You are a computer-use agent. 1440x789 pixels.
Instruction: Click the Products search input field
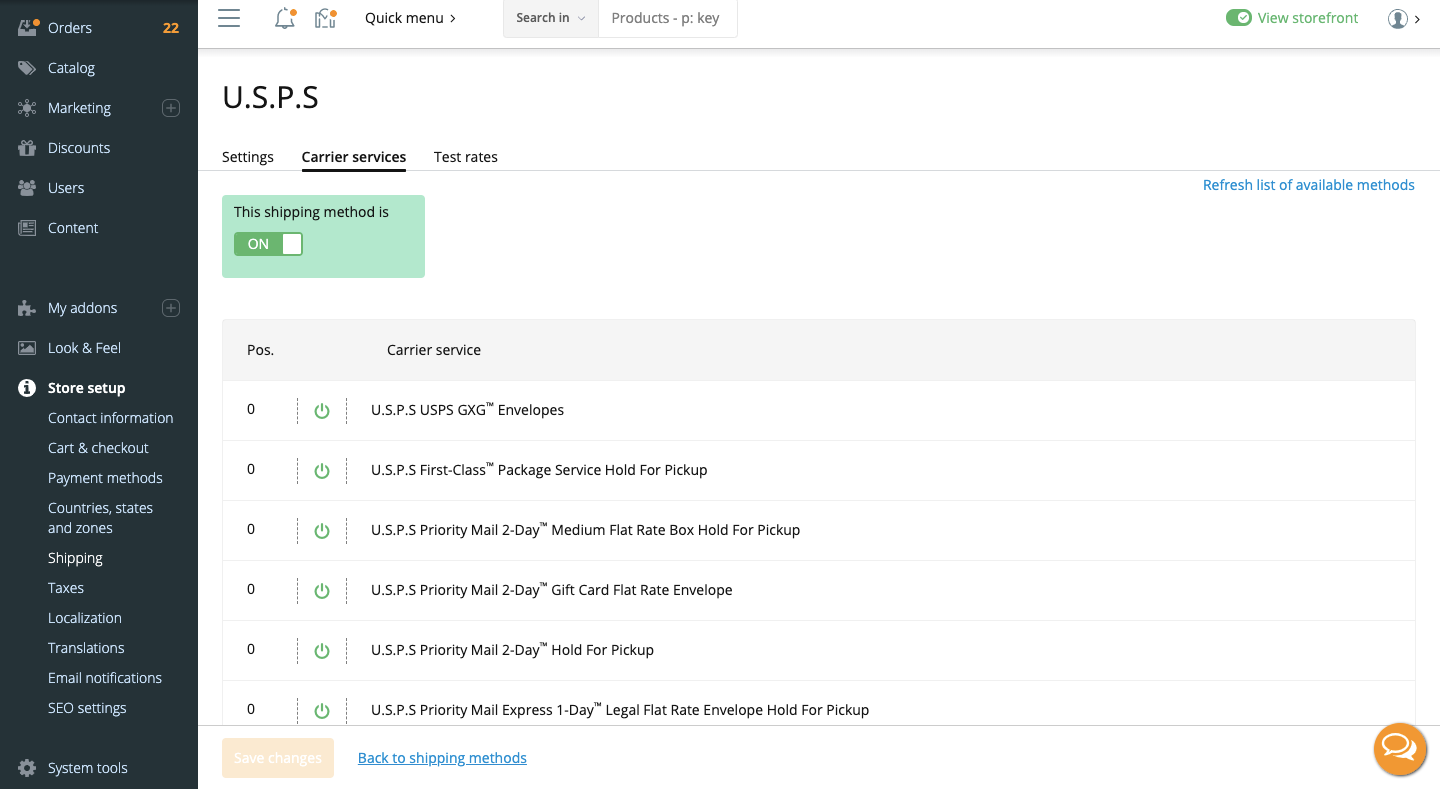tap(666, 18)
